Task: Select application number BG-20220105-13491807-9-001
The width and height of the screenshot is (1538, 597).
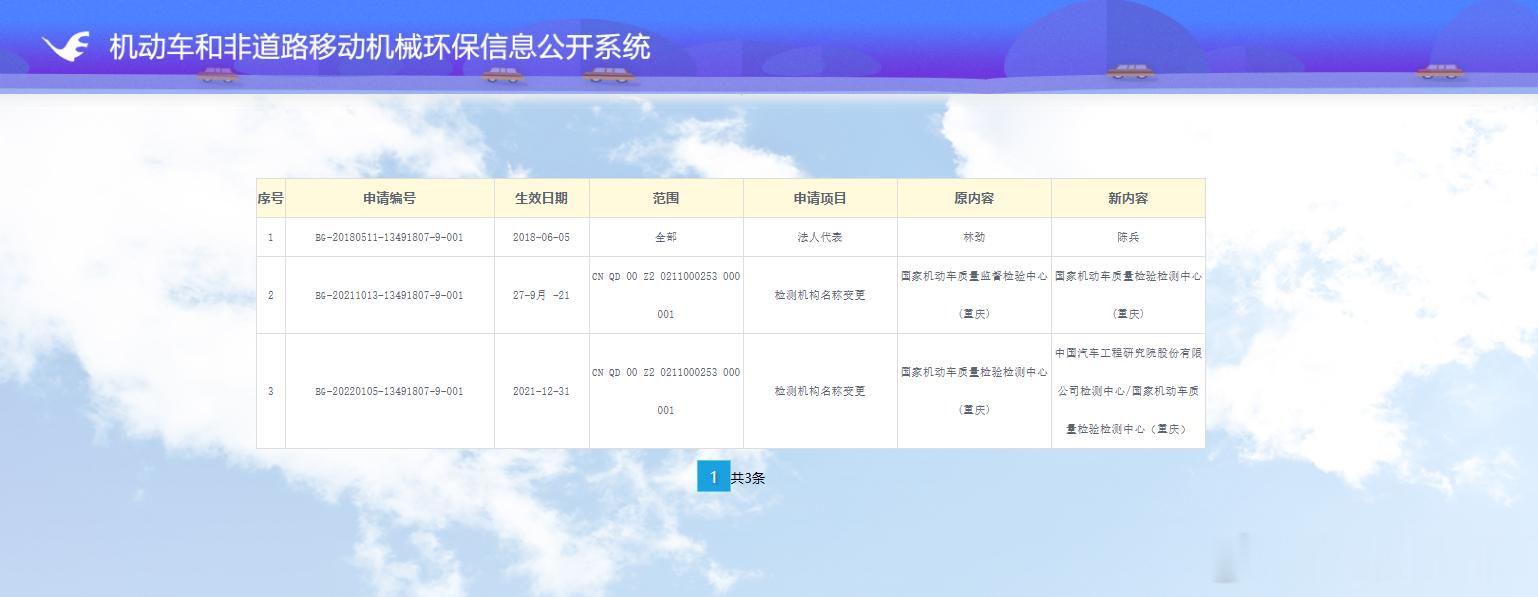Action: coord(389,392)
